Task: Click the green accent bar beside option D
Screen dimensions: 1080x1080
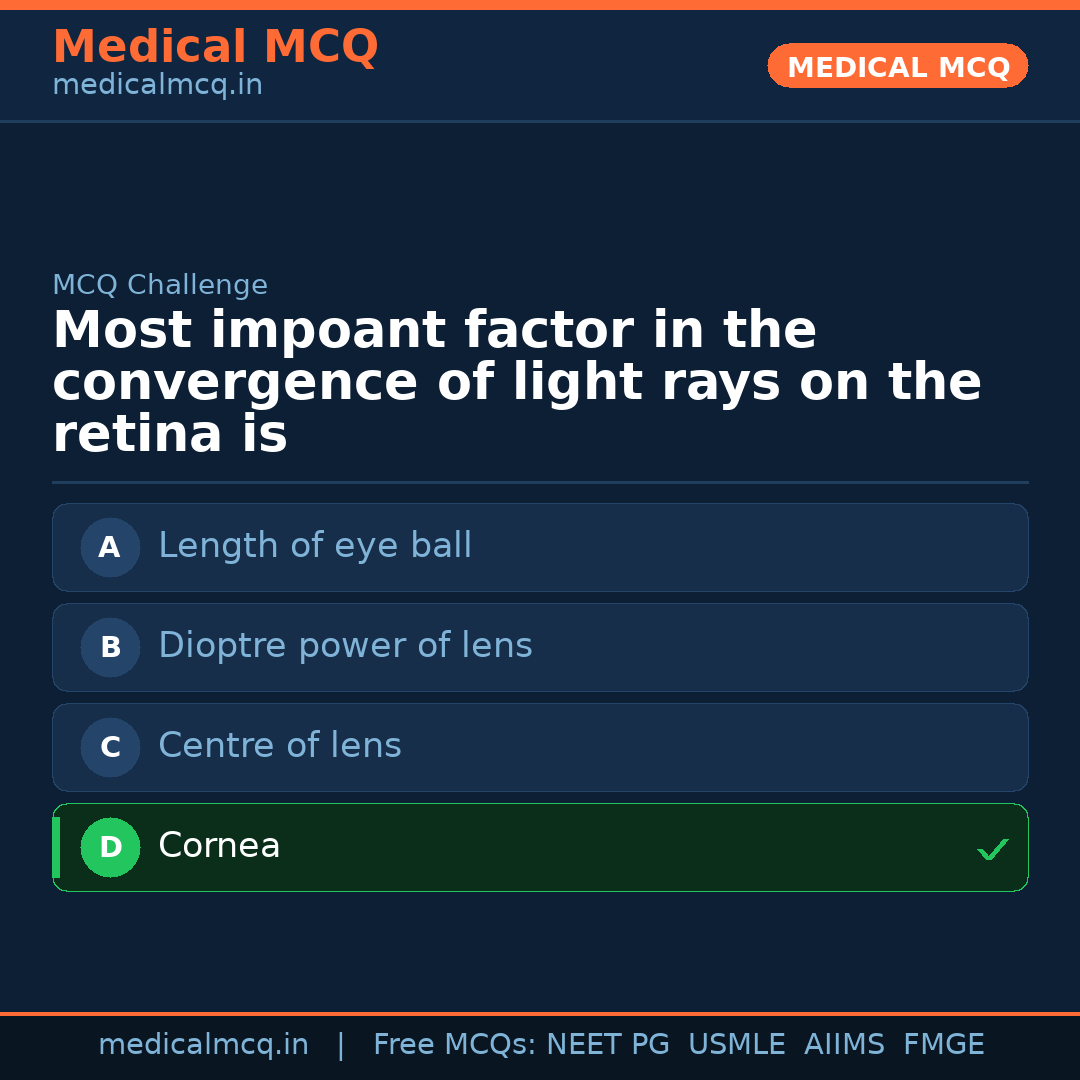Action: [55, 847]
